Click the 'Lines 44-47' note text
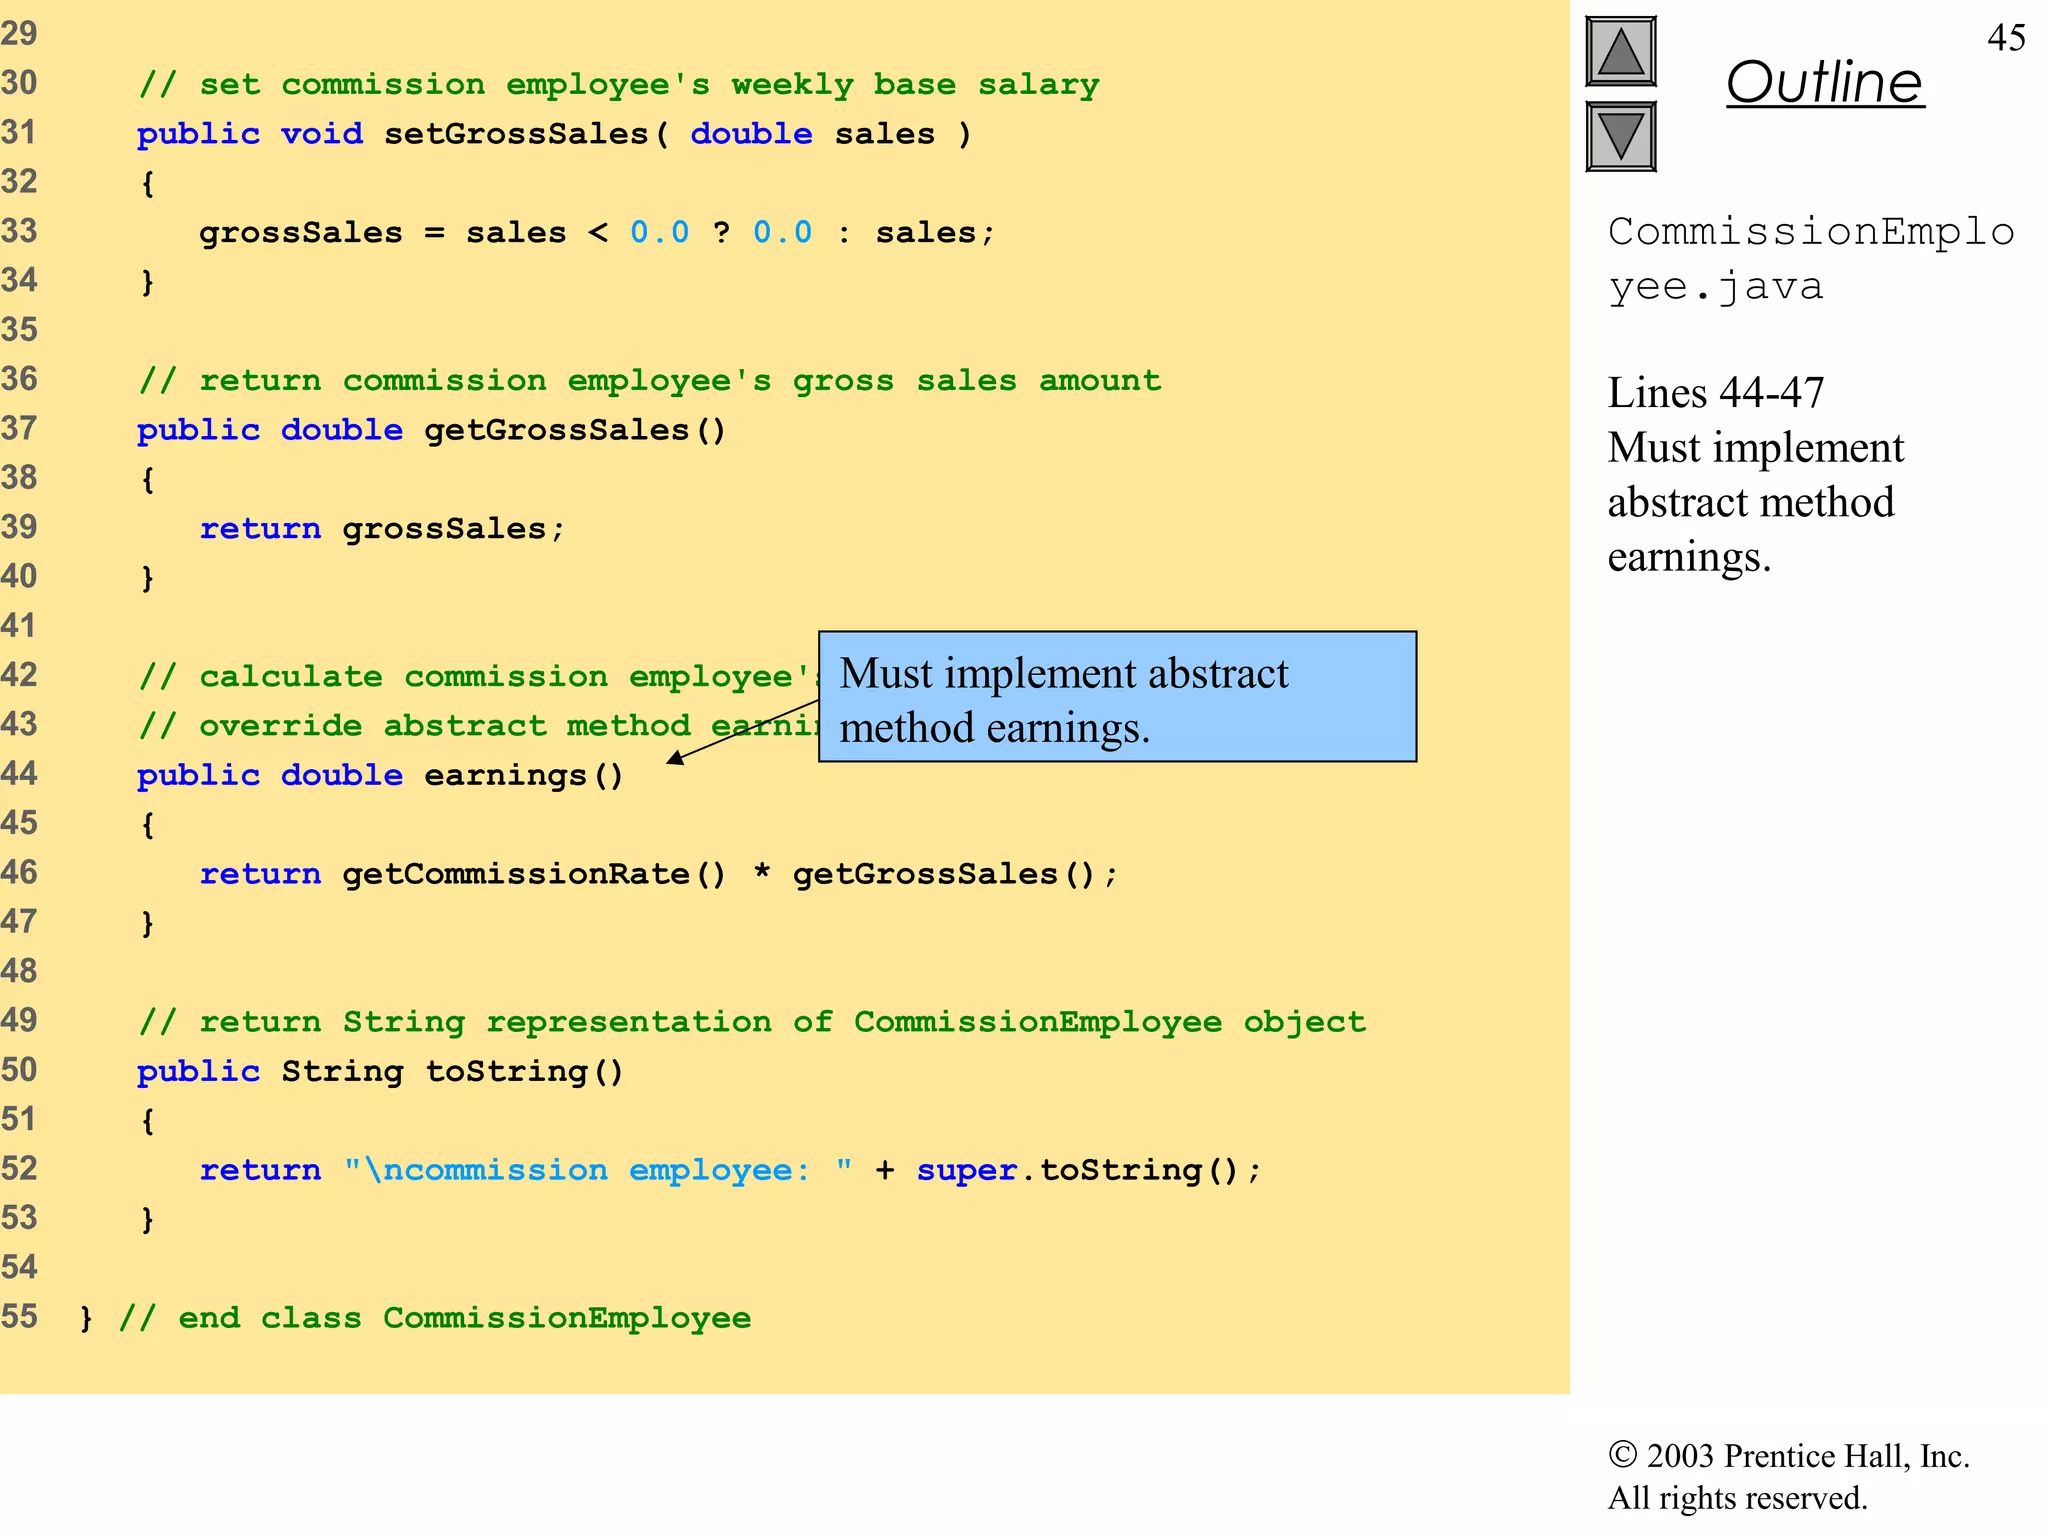Screen dimensions: 2048x1536 click(1715, 393)
